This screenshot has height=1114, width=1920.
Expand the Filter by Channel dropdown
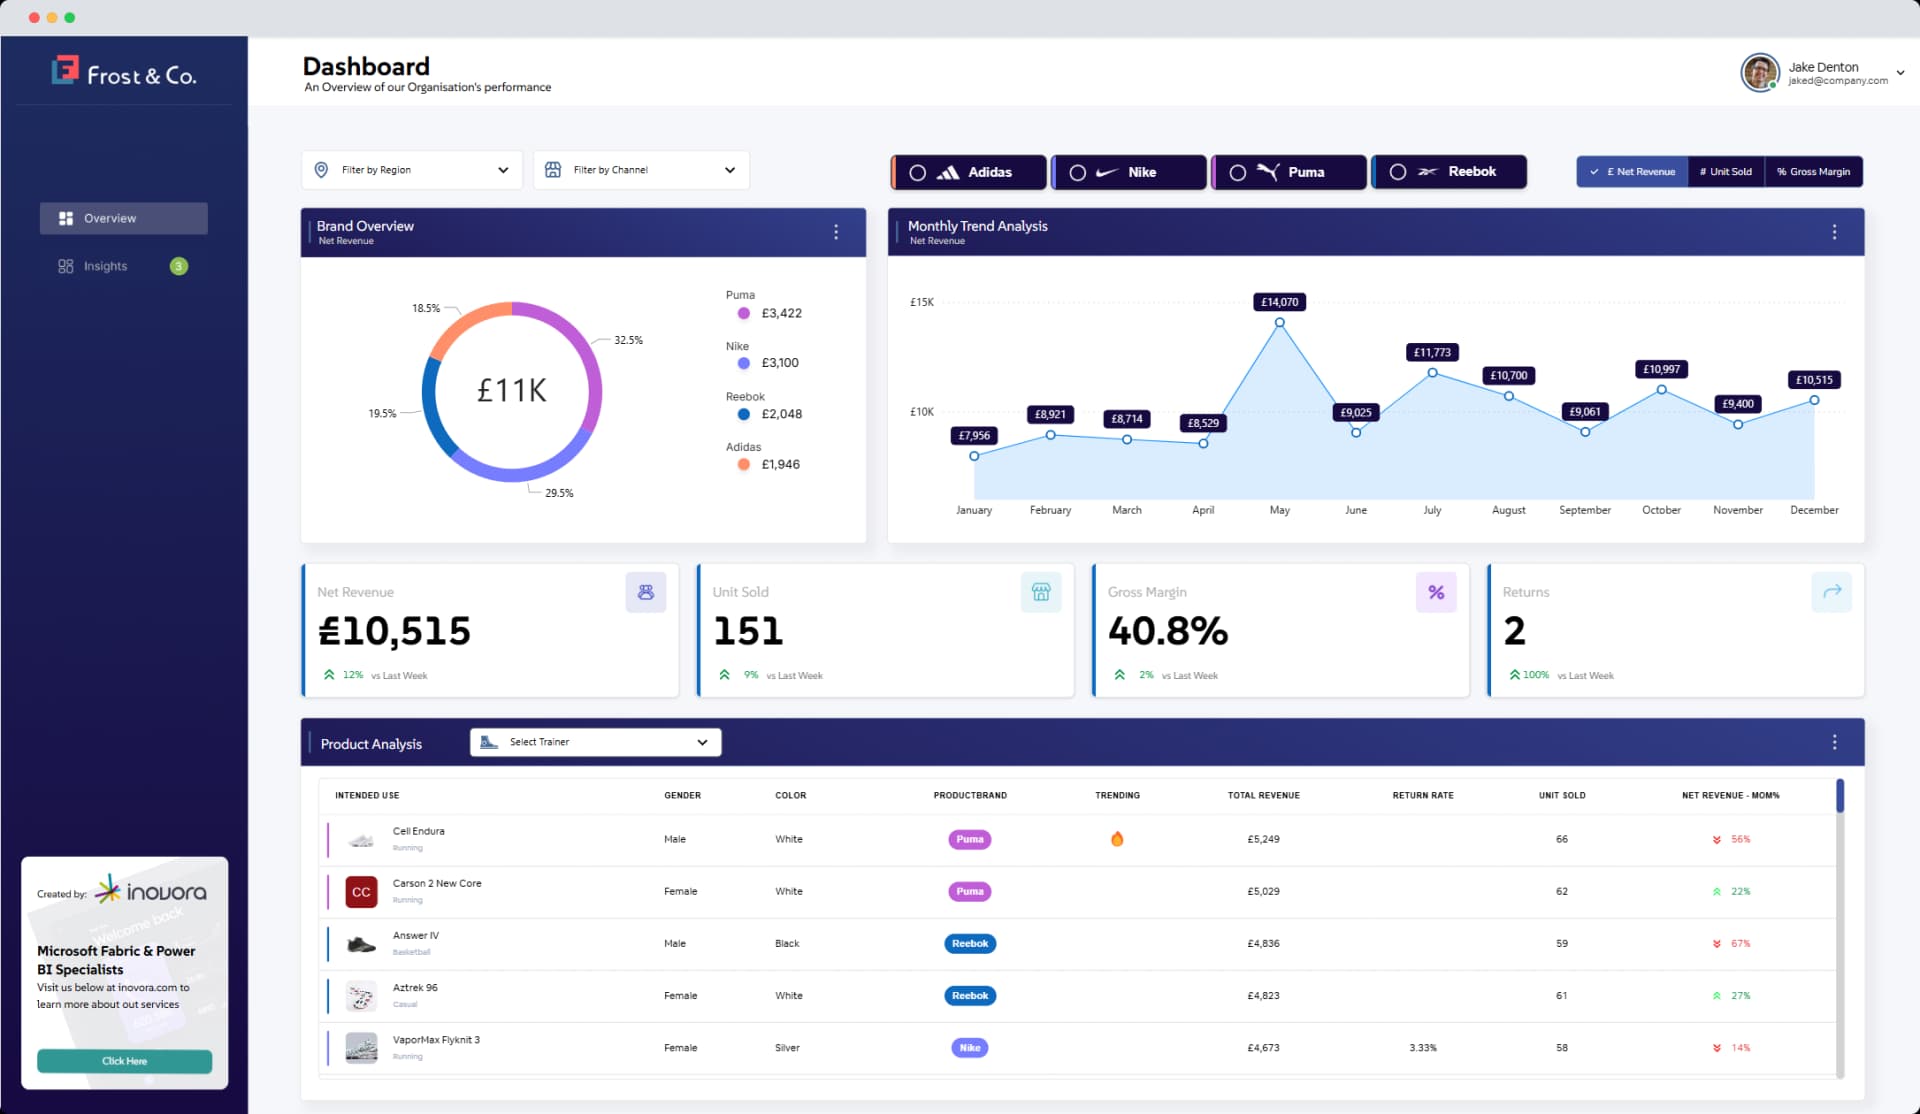[x=641, y=169]
